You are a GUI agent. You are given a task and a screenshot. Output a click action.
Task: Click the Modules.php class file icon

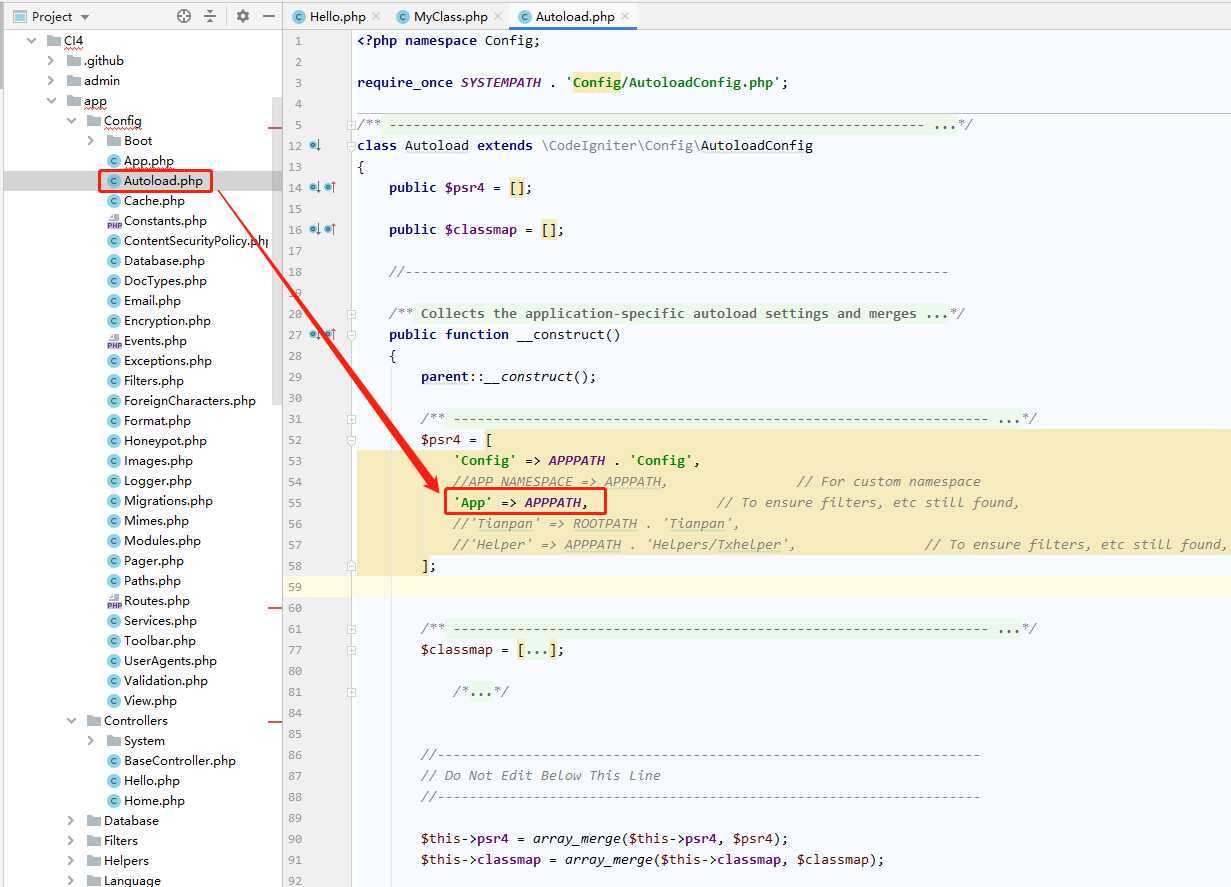click(114, 541)
